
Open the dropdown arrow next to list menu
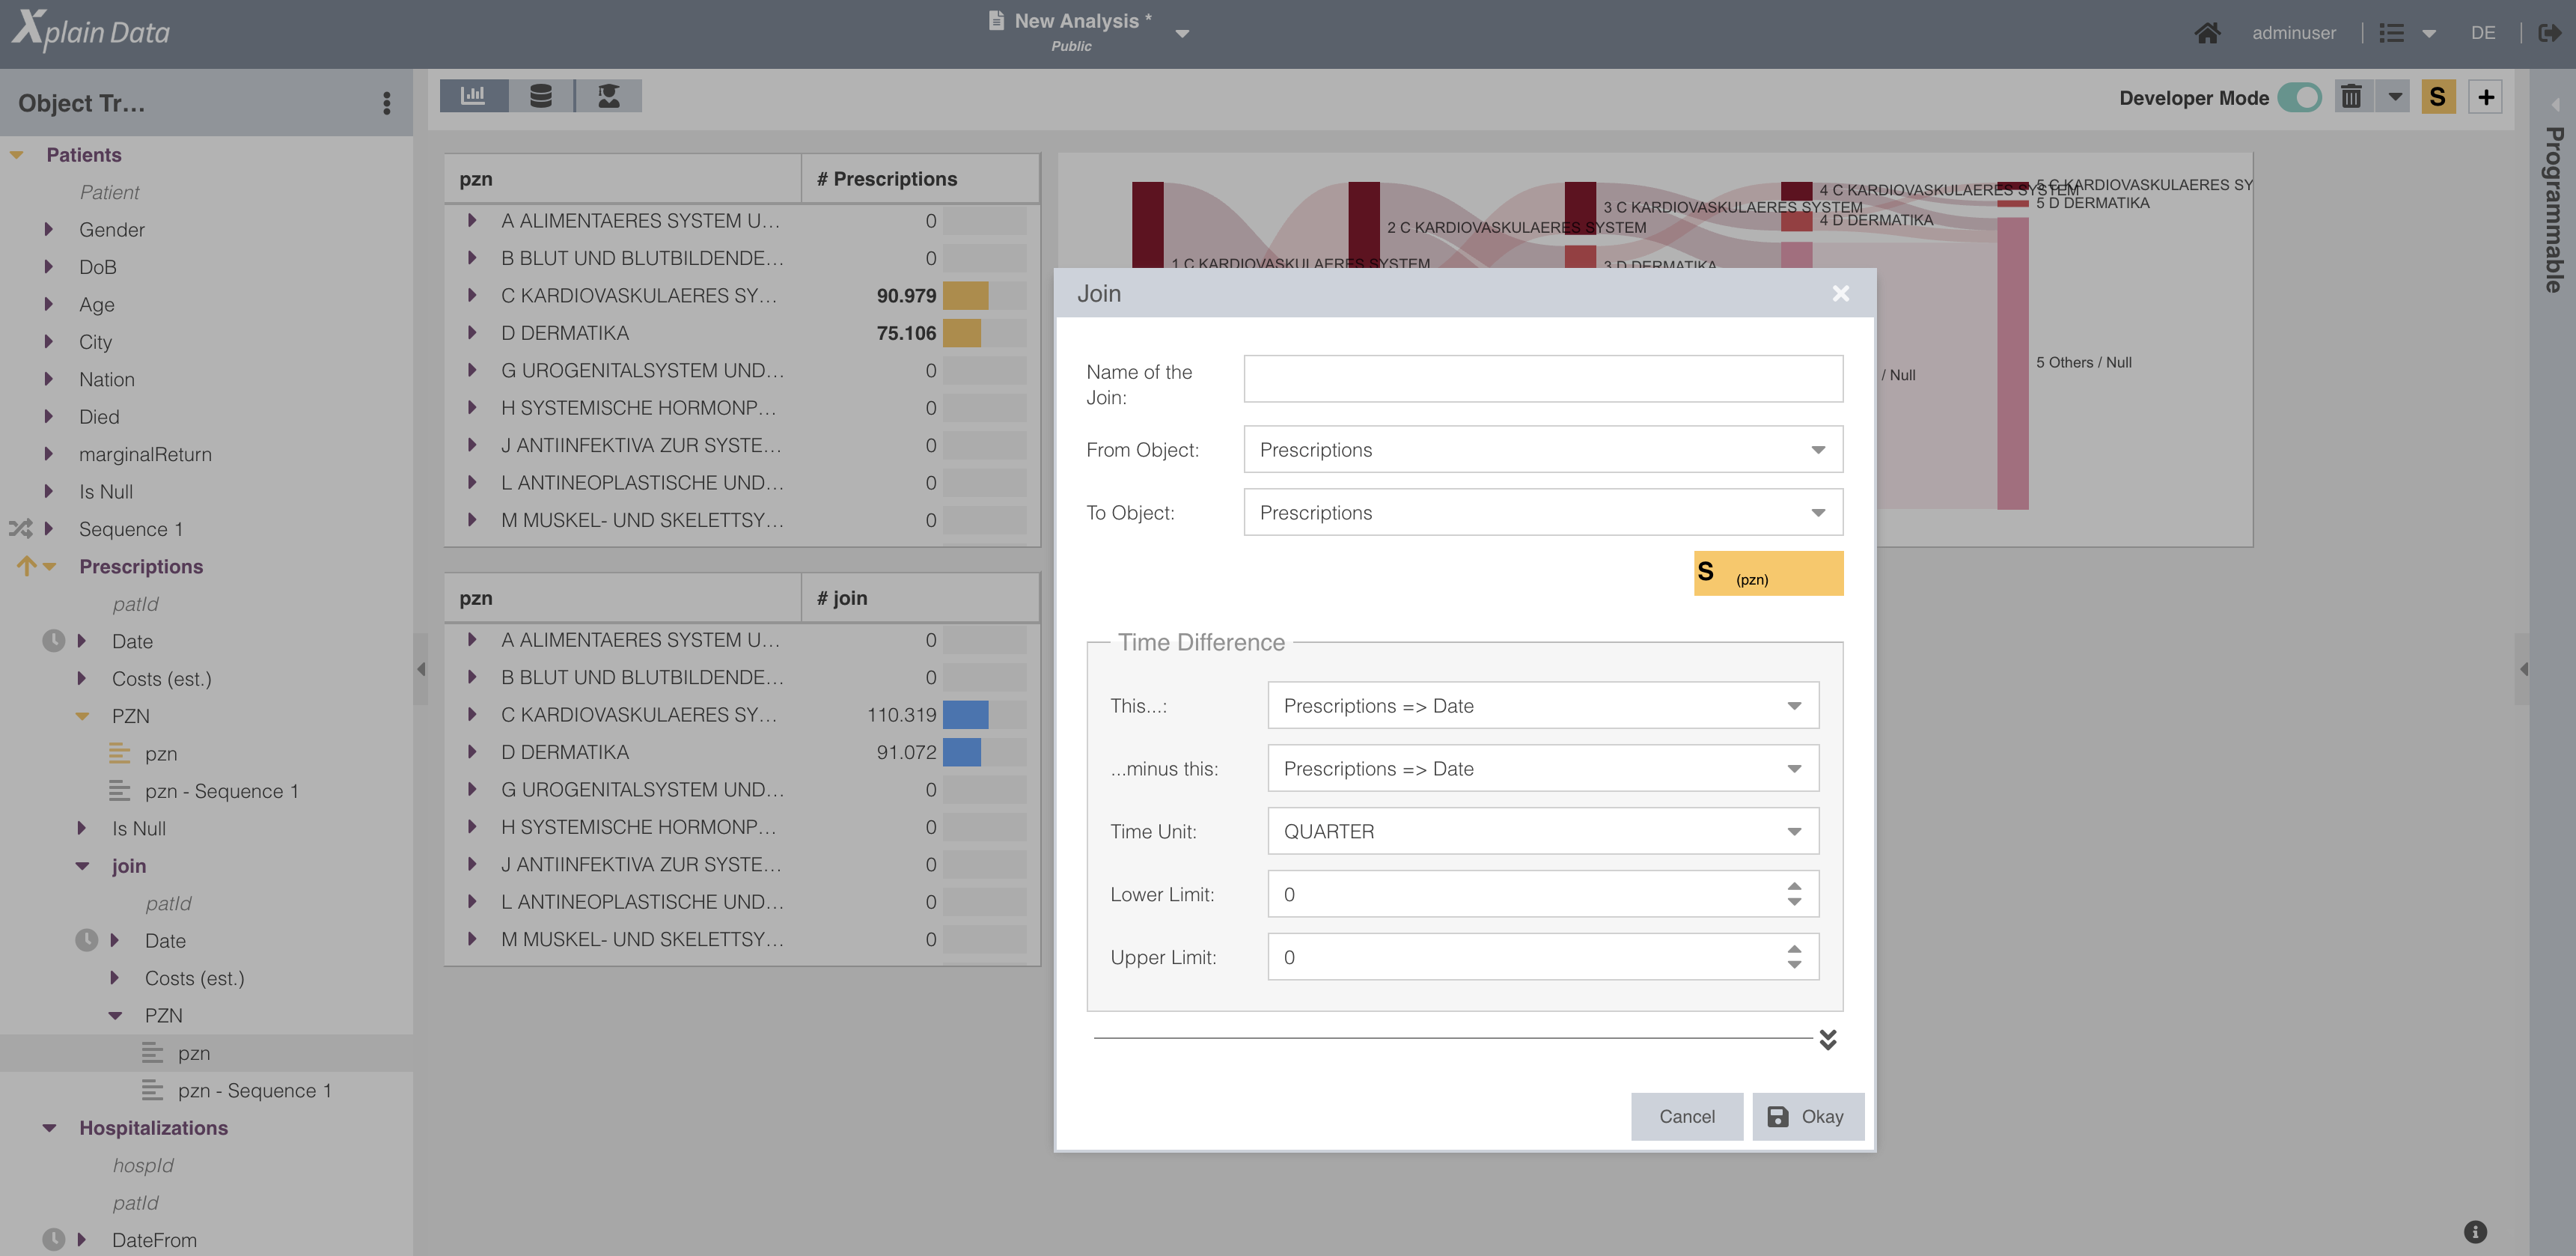click(2429, 34)
